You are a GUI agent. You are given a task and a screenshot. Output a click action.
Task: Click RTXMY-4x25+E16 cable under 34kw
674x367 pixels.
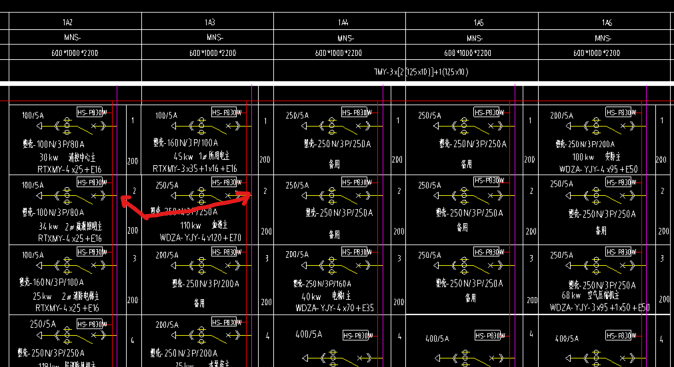tap(70, 238)
